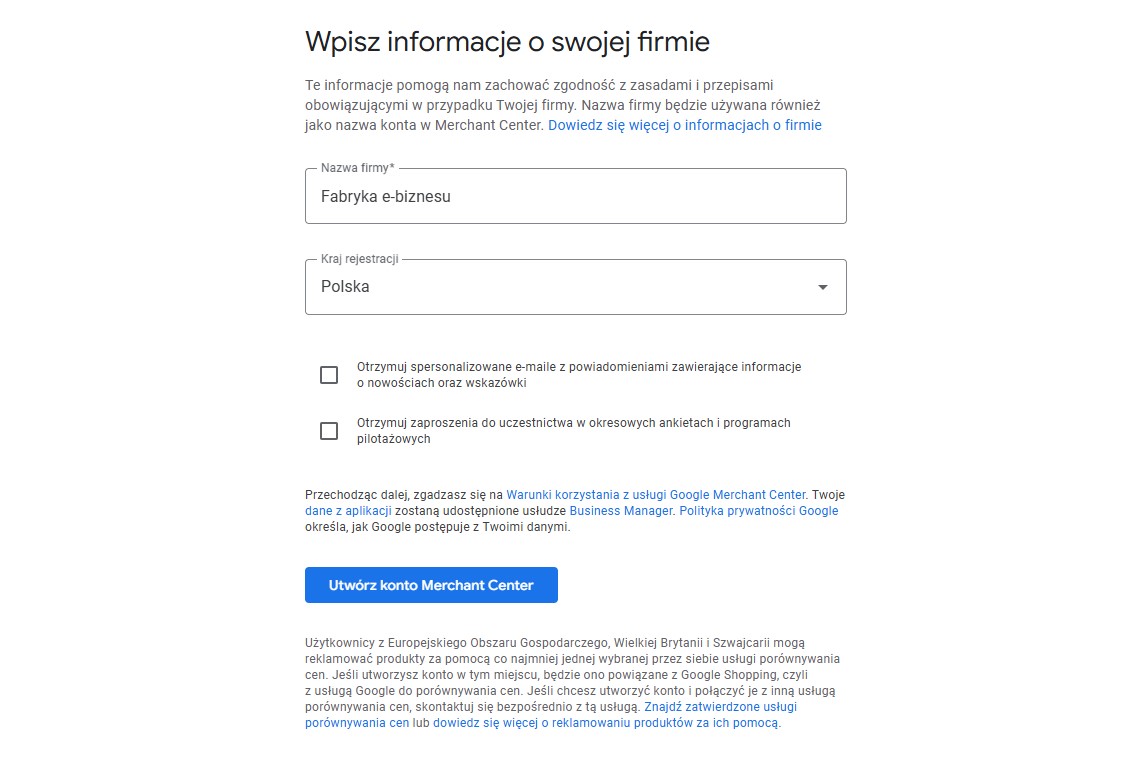Open Warunki korzystania z usługi Google Merchant Center

coord(655,495)
